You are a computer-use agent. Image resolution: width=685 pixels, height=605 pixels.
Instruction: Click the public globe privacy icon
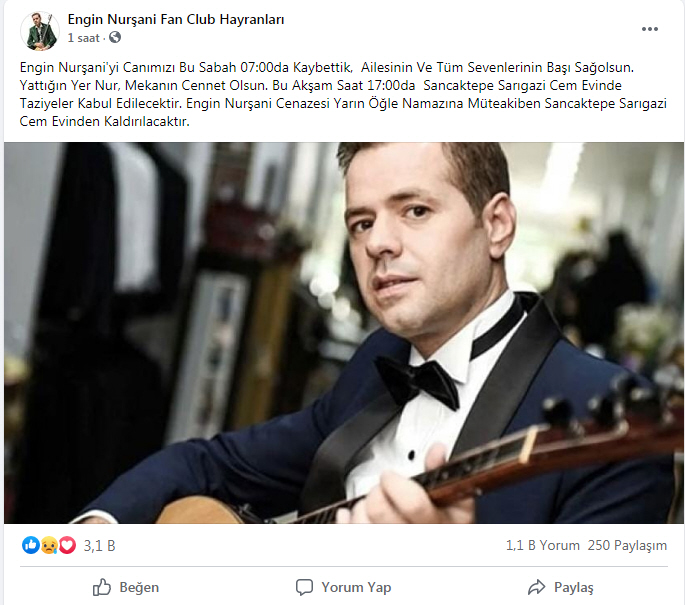click(x=115, y=38)
